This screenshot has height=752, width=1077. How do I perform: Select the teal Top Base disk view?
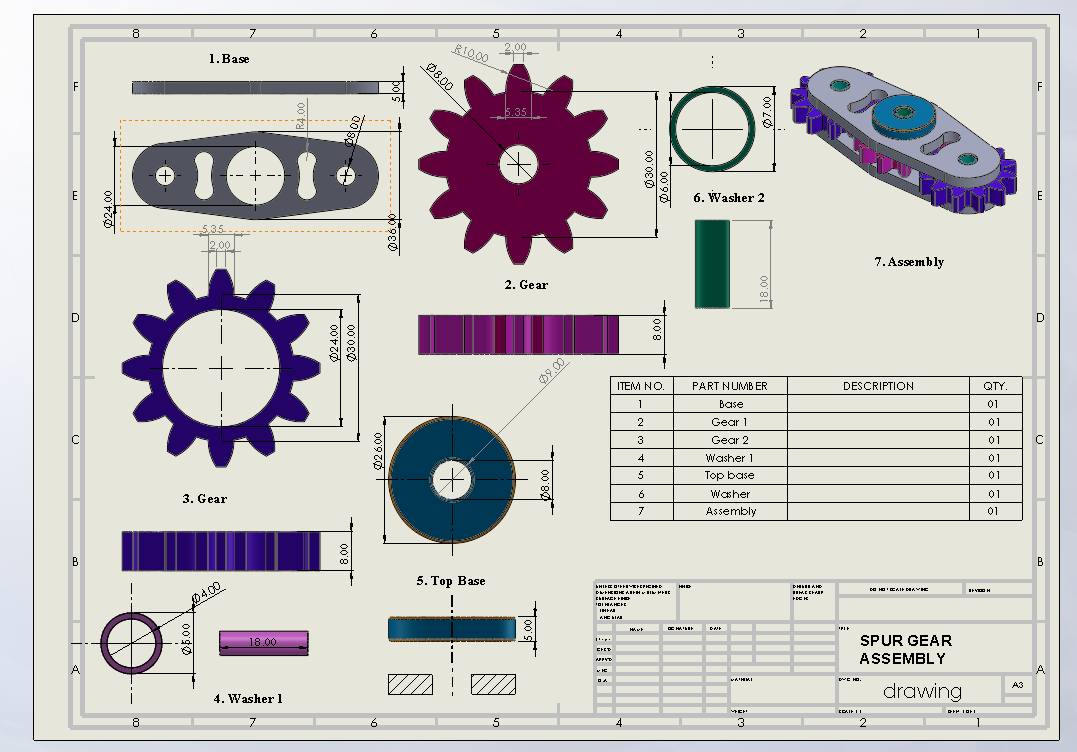point(452,479)
